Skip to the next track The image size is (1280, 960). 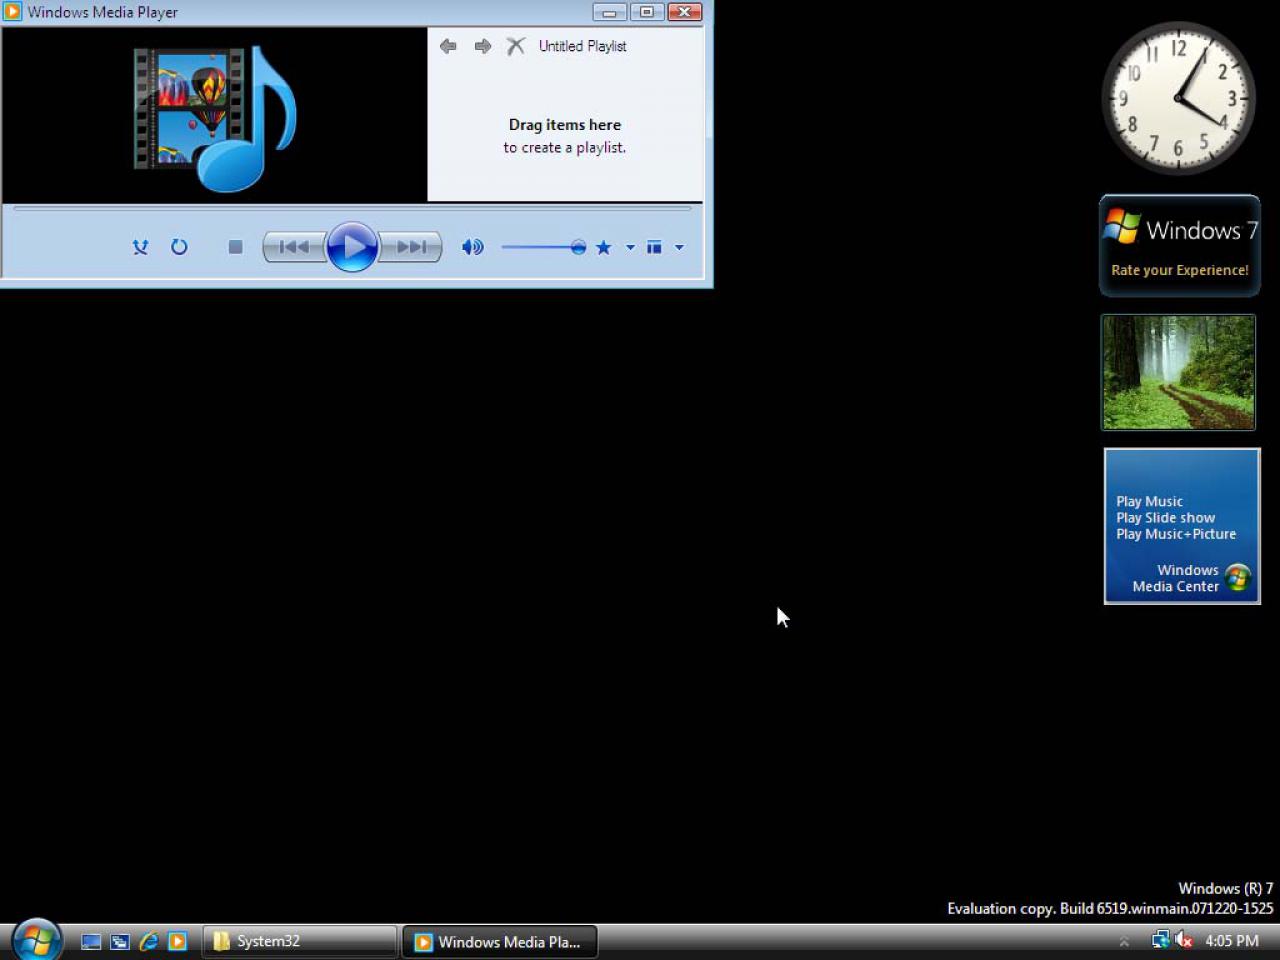click(x=411, y=247)
